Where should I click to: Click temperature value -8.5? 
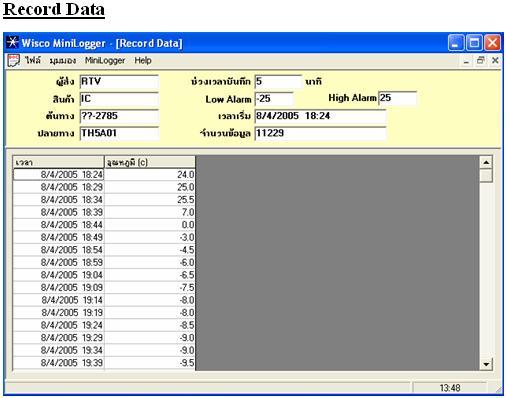150,325
